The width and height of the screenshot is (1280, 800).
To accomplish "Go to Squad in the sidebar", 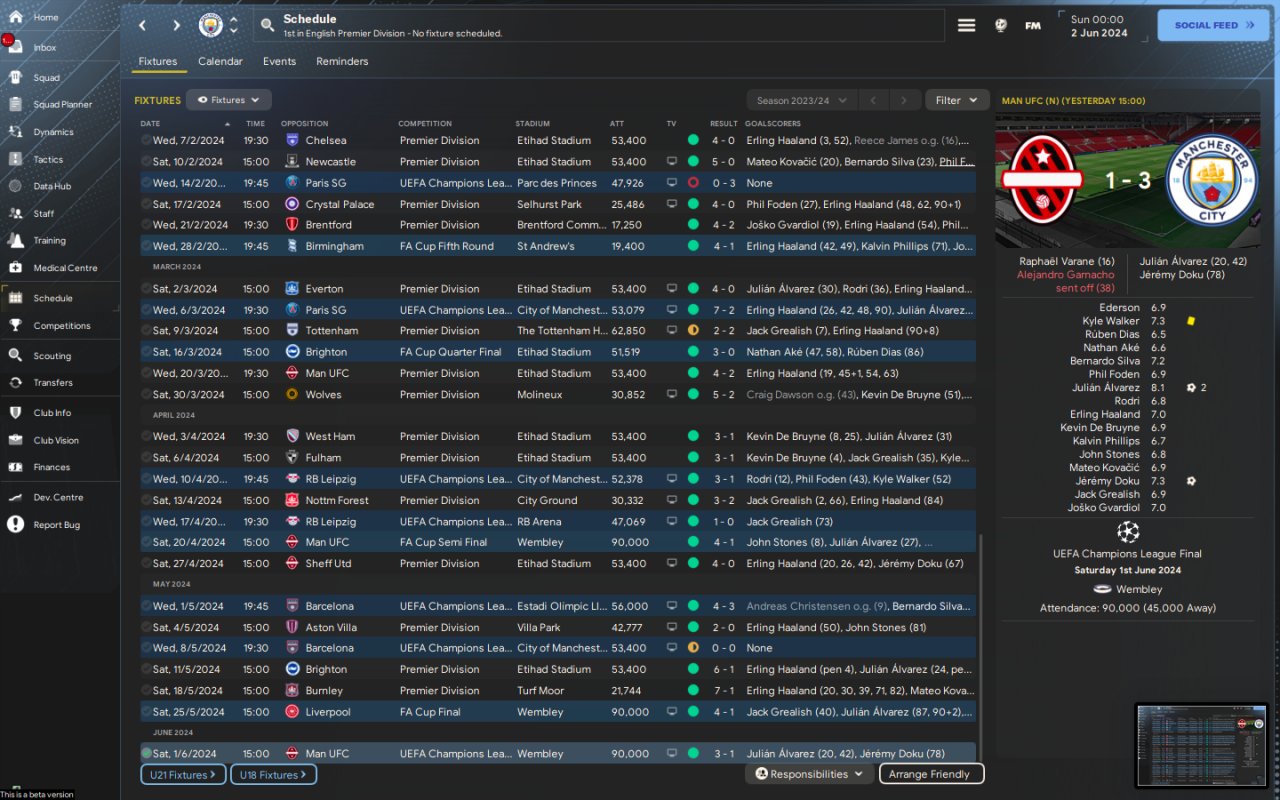I will coord(46,77).
